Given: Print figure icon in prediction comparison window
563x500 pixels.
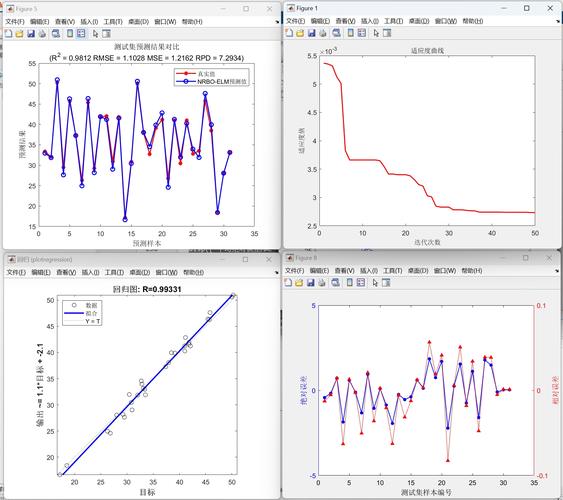Looking at the screenshot, I should pyautogui.click(x=42, y=33).
